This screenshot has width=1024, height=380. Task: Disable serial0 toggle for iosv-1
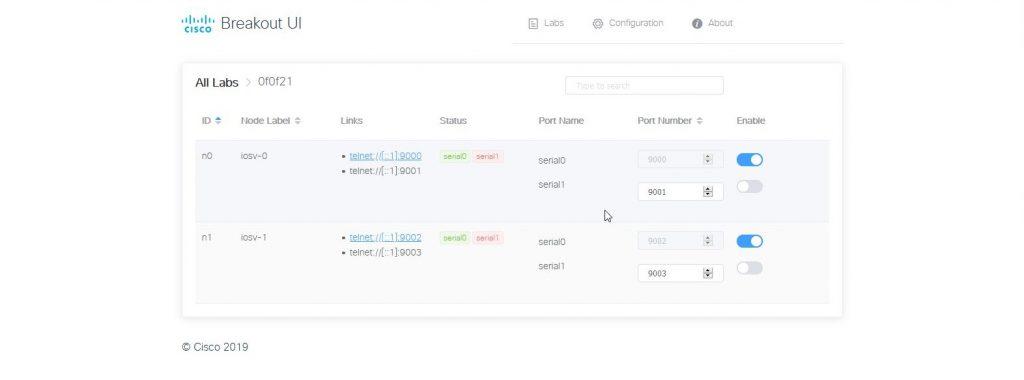750,242
